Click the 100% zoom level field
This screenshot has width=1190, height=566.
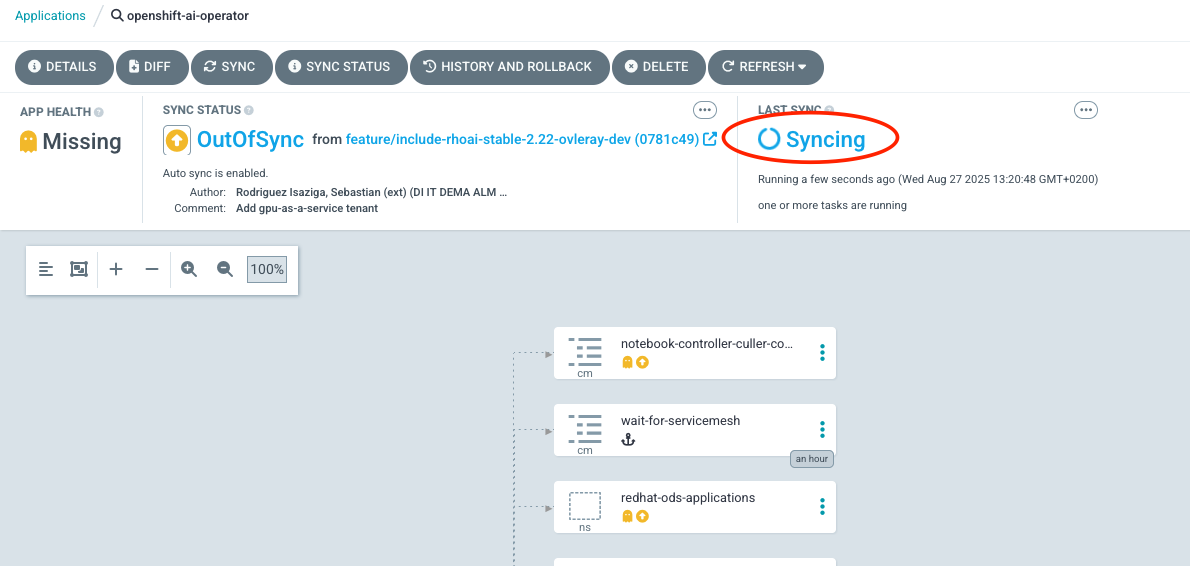point(267,269)
